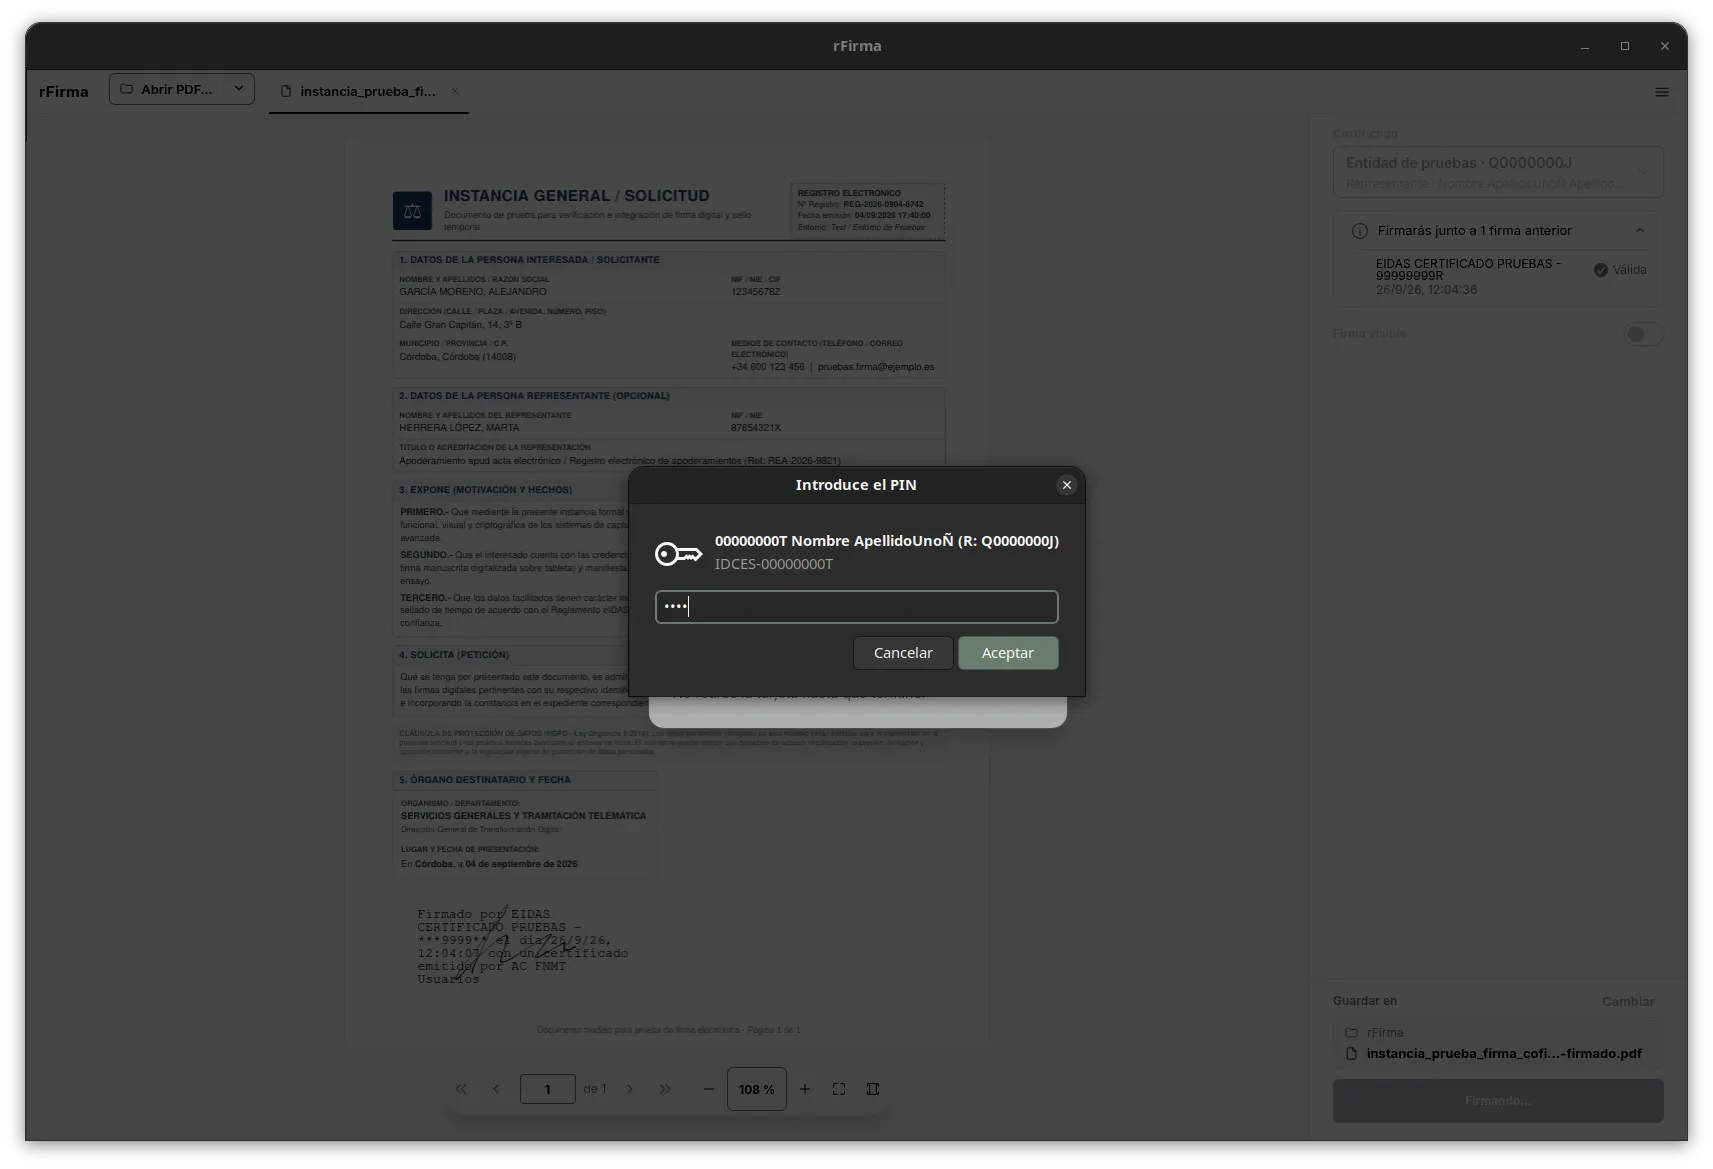The height and width of the screenshot is (1169, 1713).
Task: Toggle the Firma visible switch
Action: coord(1642,334)
